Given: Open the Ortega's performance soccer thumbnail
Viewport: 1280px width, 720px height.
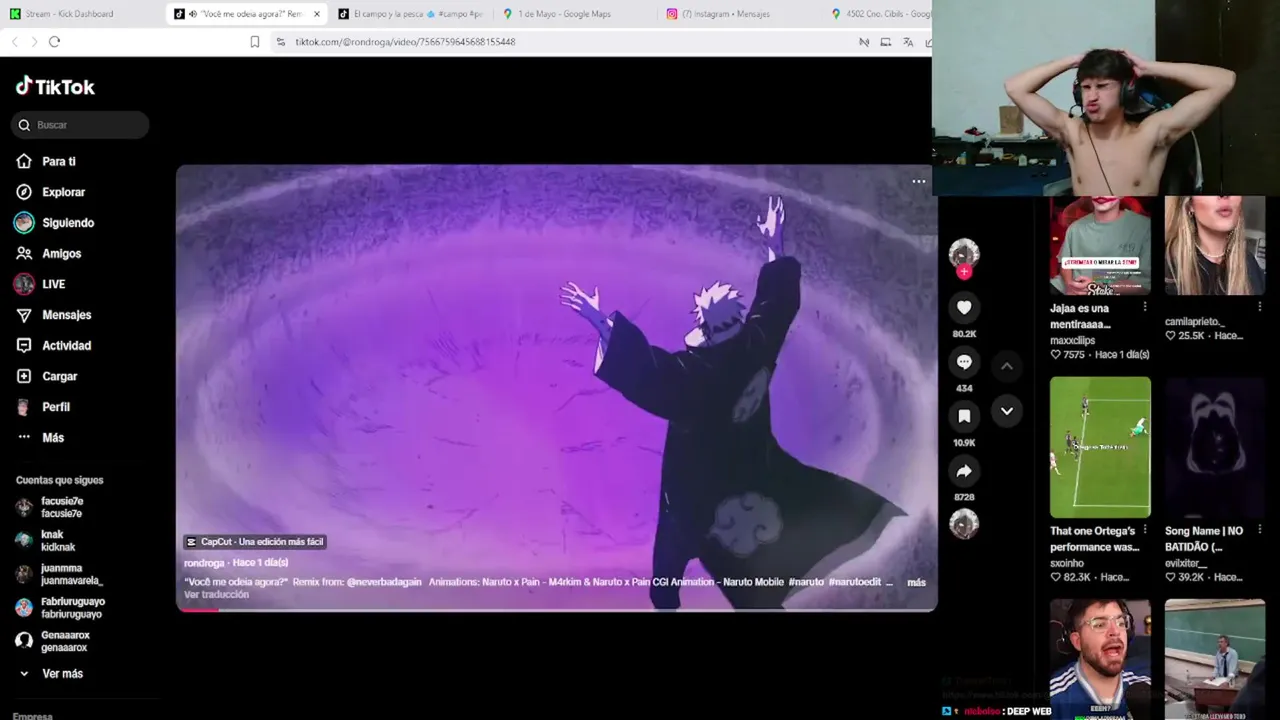Looking at the screenshot, I should 1100,447.
